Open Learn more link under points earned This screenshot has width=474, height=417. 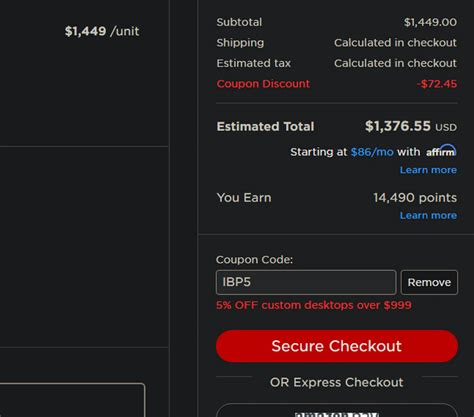(428, 215)
